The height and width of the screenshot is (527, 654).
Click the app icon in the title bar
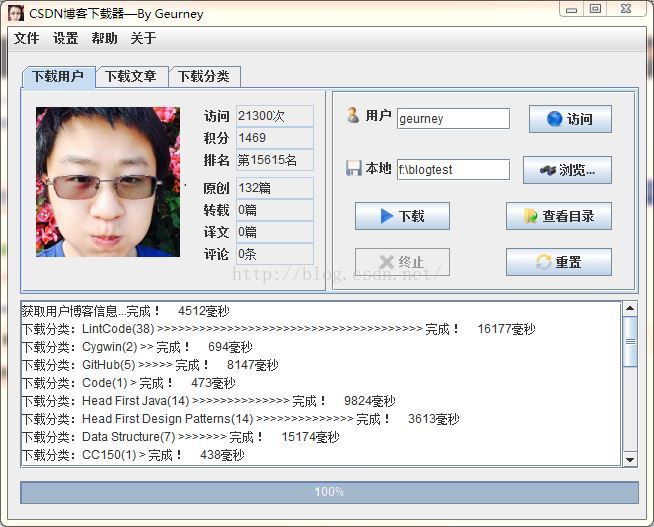[x=16, y=13]
